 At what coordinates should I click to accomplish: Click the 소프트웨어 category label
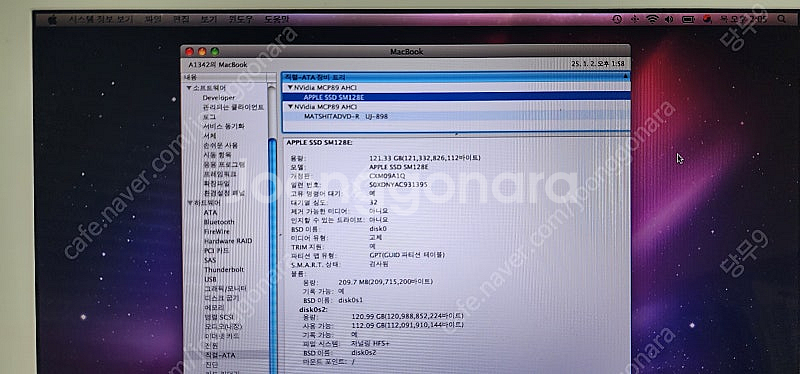point(208,88)
